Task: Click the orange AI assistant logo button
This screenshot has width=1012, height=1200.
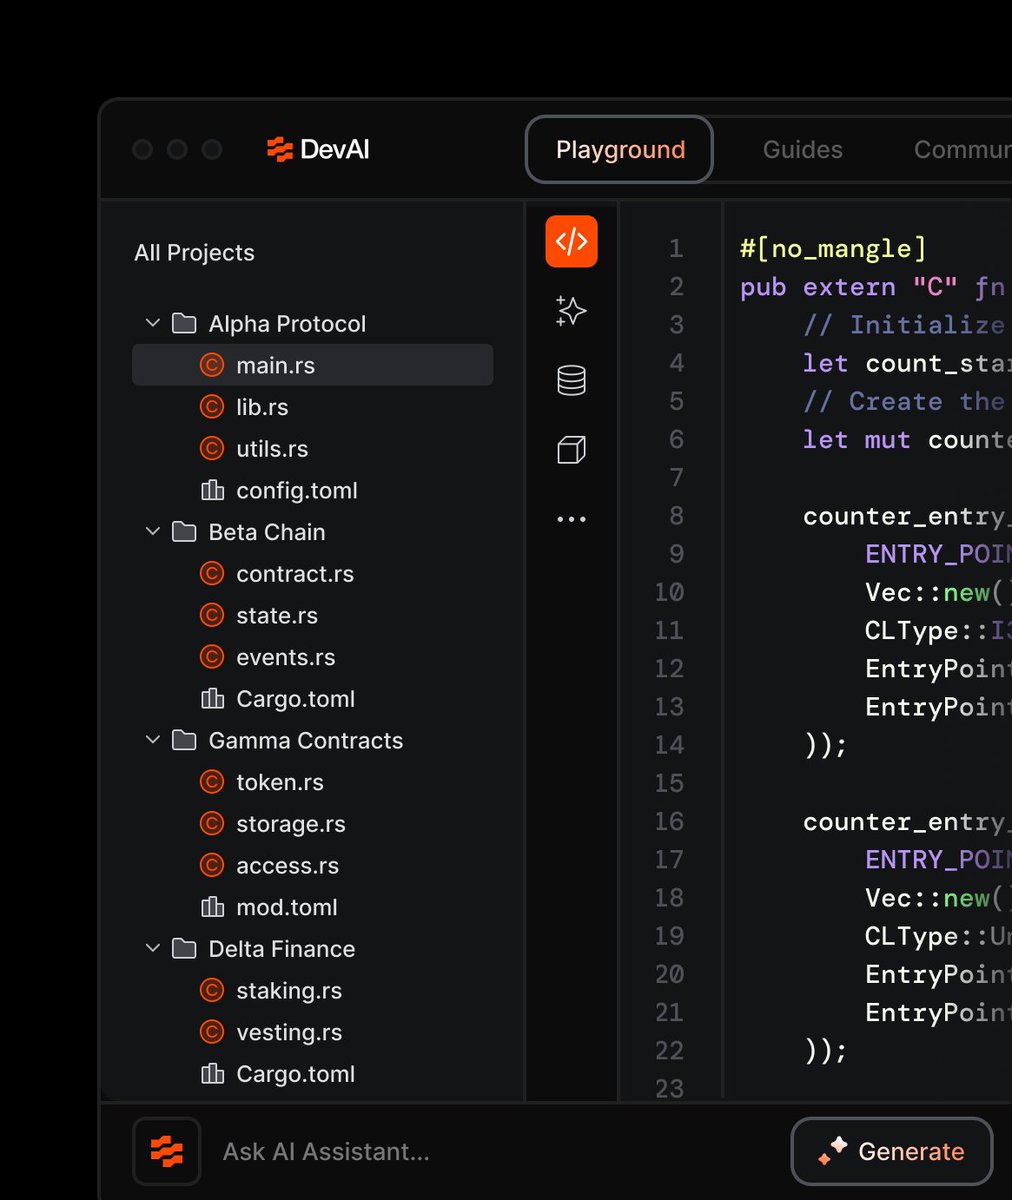Action: click(x=167, y=1151)
